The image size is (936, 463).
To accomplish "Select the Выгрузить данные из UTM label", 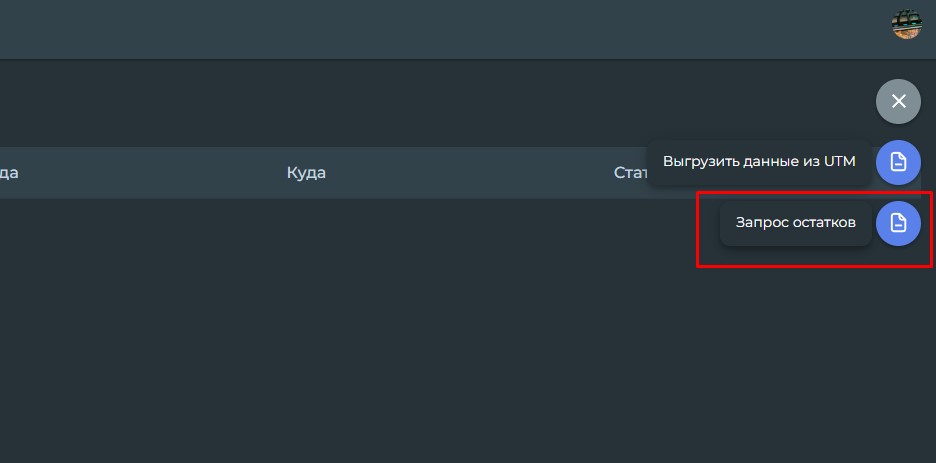I will tap(759, 162).
